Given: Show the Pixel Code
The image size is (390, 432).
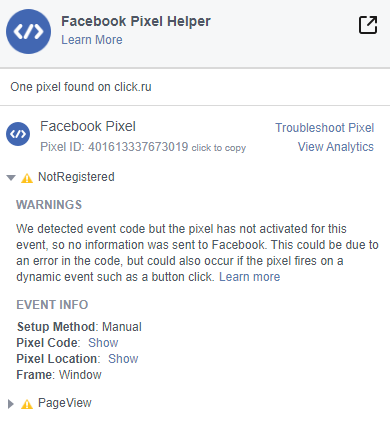Looking at the screenshot, I should [103, 343].
